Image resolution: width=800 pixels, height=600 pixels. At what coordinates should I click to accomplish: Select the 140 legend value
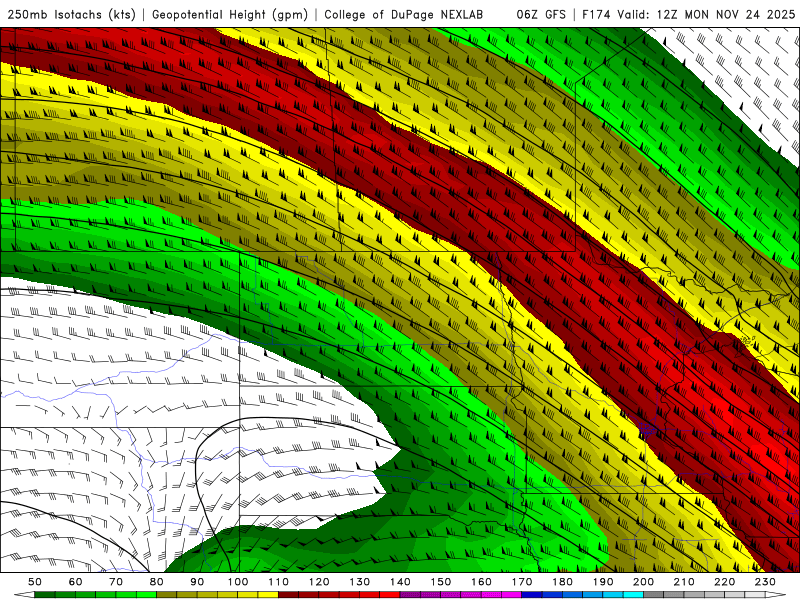(x=401, y=582)
